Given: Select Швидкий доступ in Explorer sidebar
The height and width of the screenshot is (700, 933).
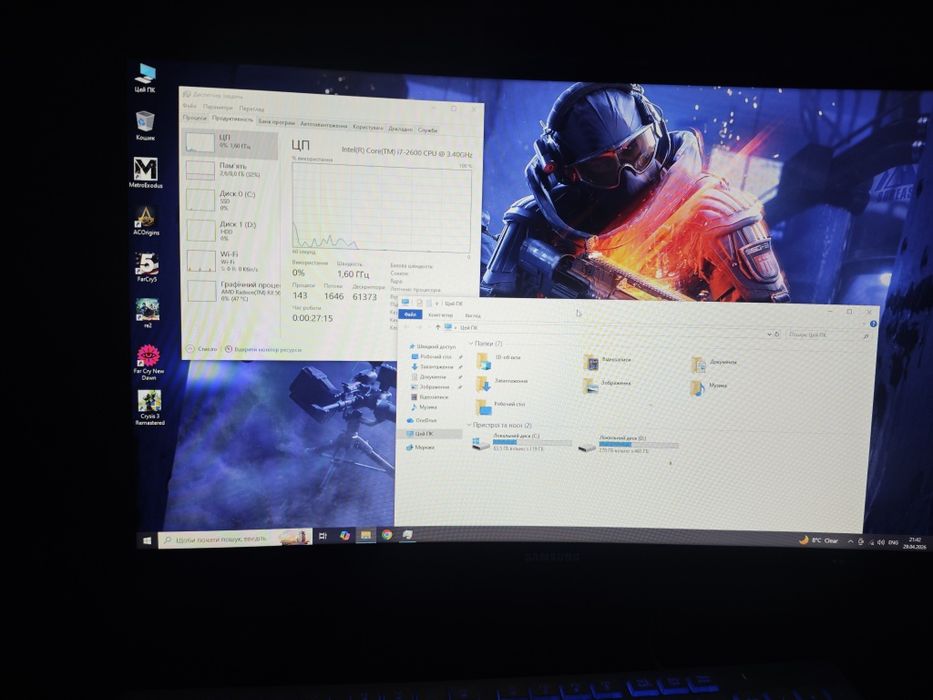Looking at the screenshot, I should [x=432, y=346].
